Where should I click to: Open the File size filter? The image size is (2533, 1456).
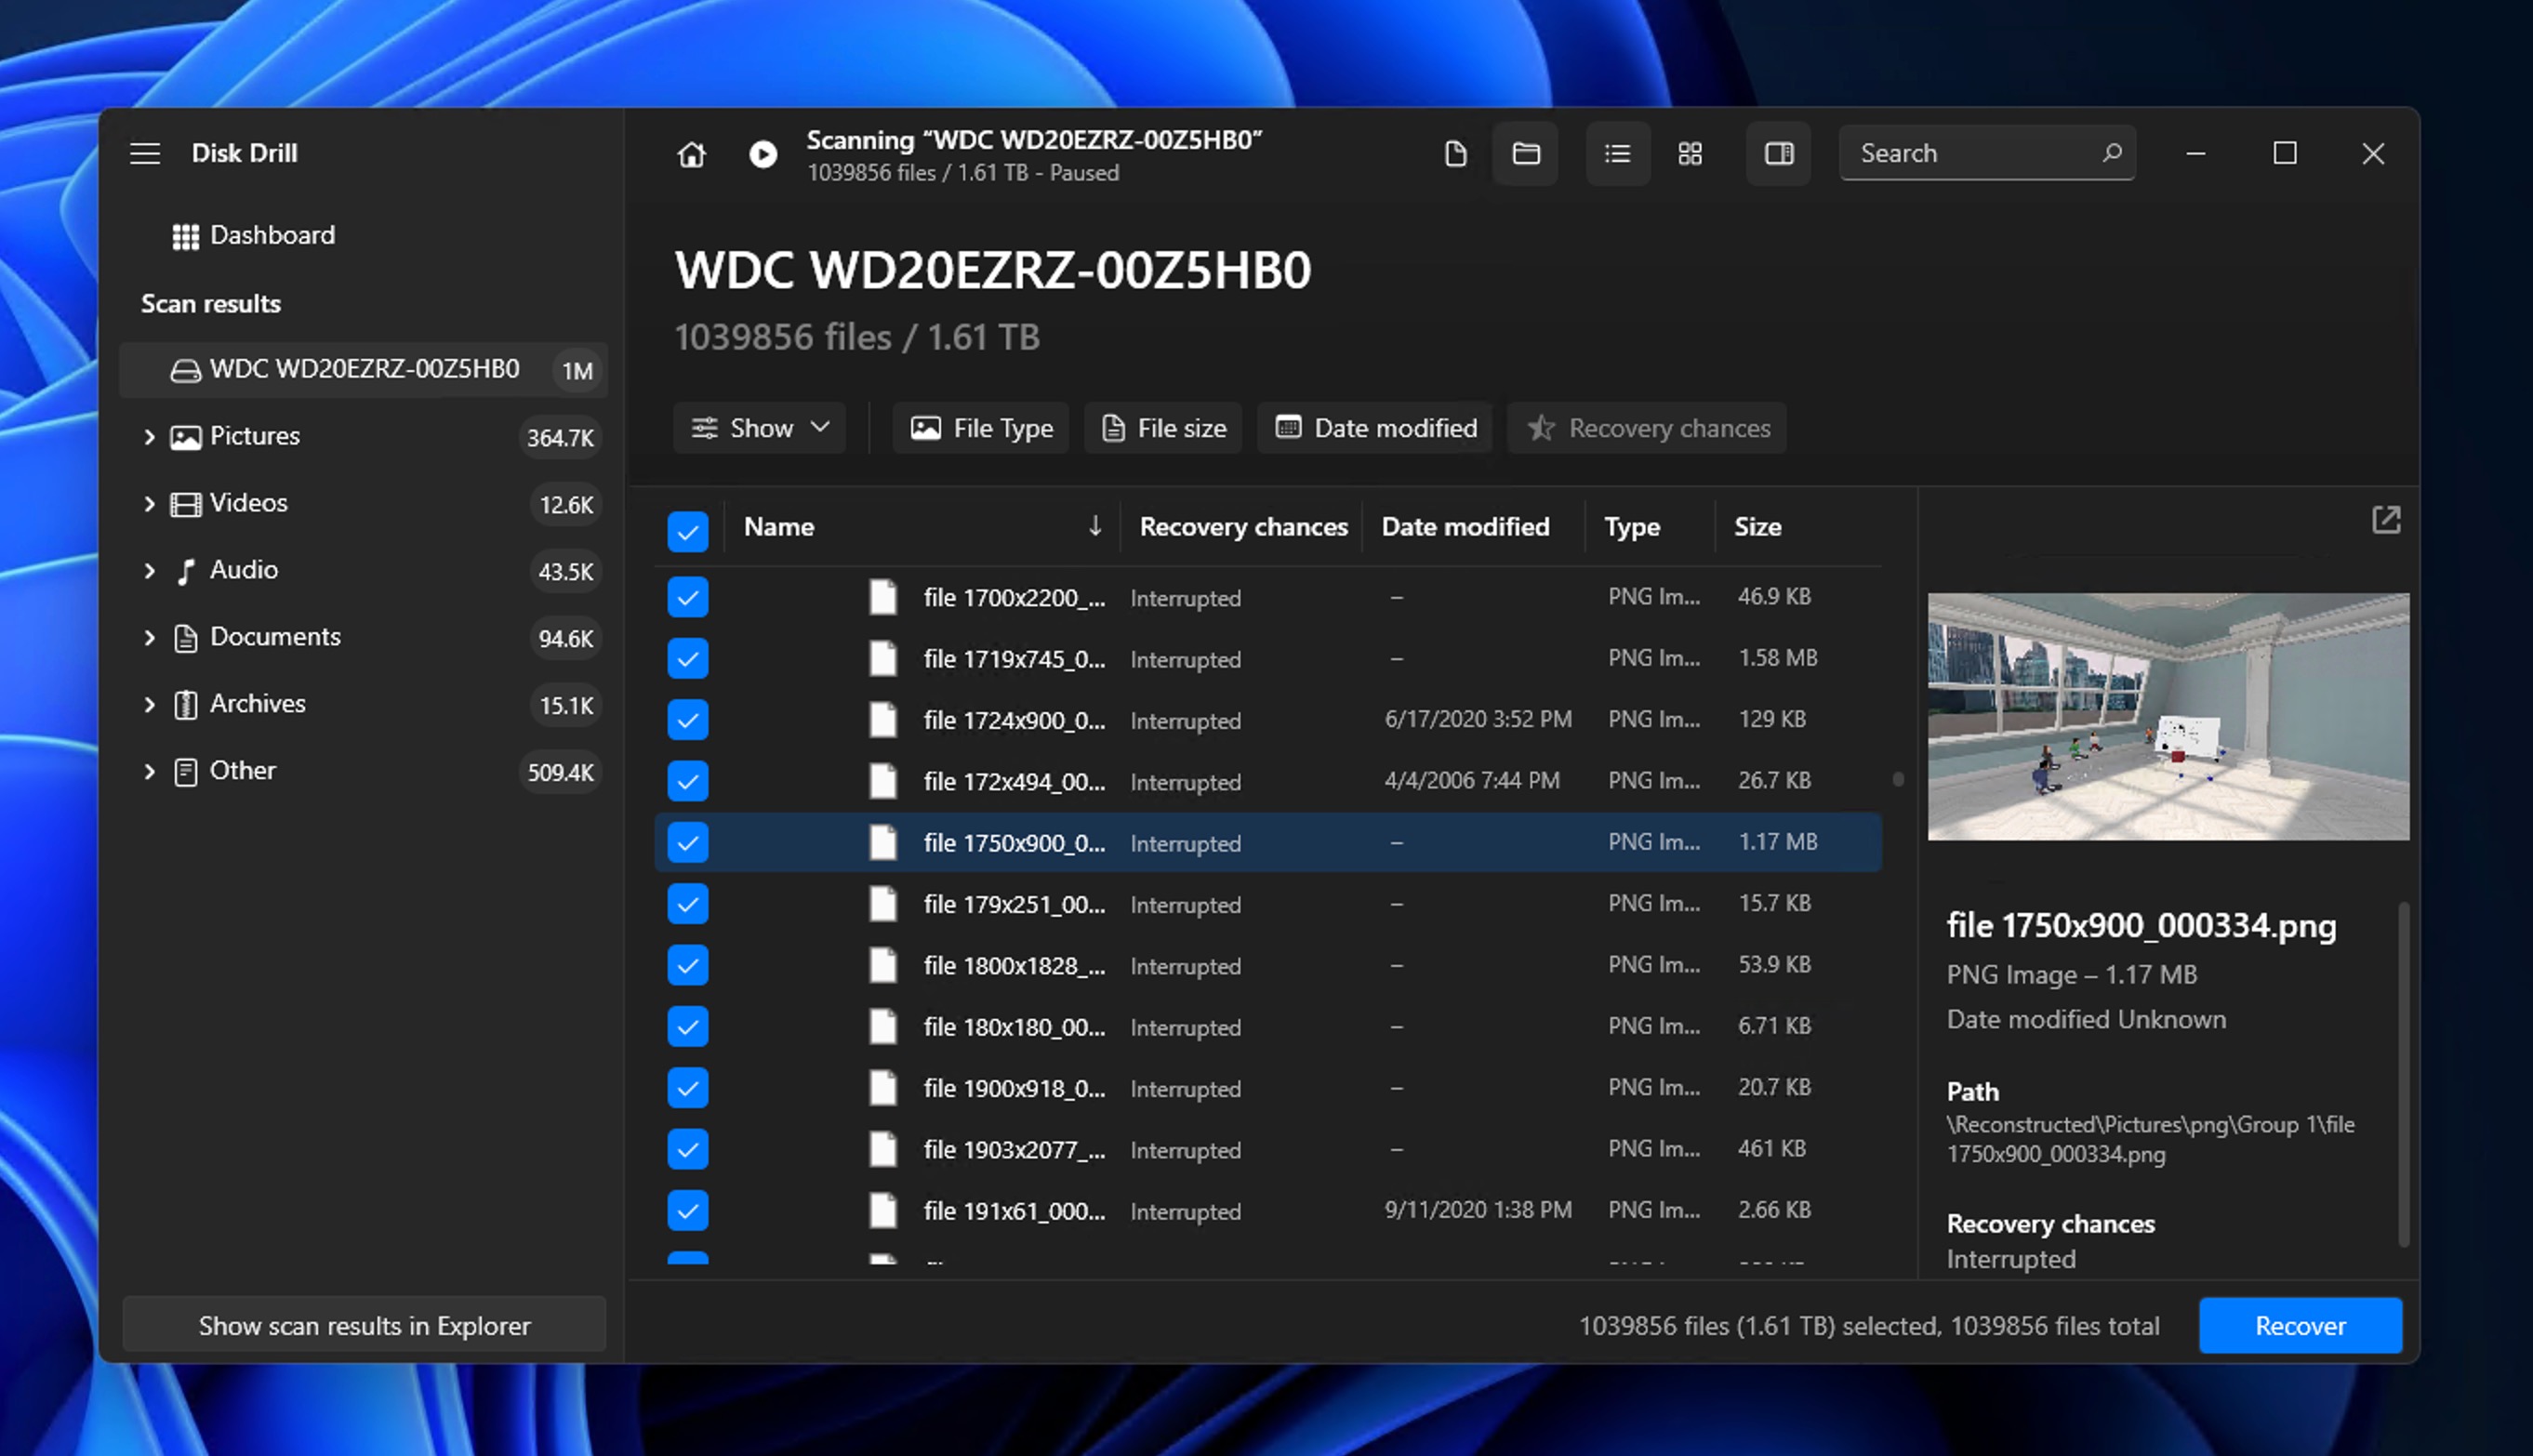point(1163,428)
